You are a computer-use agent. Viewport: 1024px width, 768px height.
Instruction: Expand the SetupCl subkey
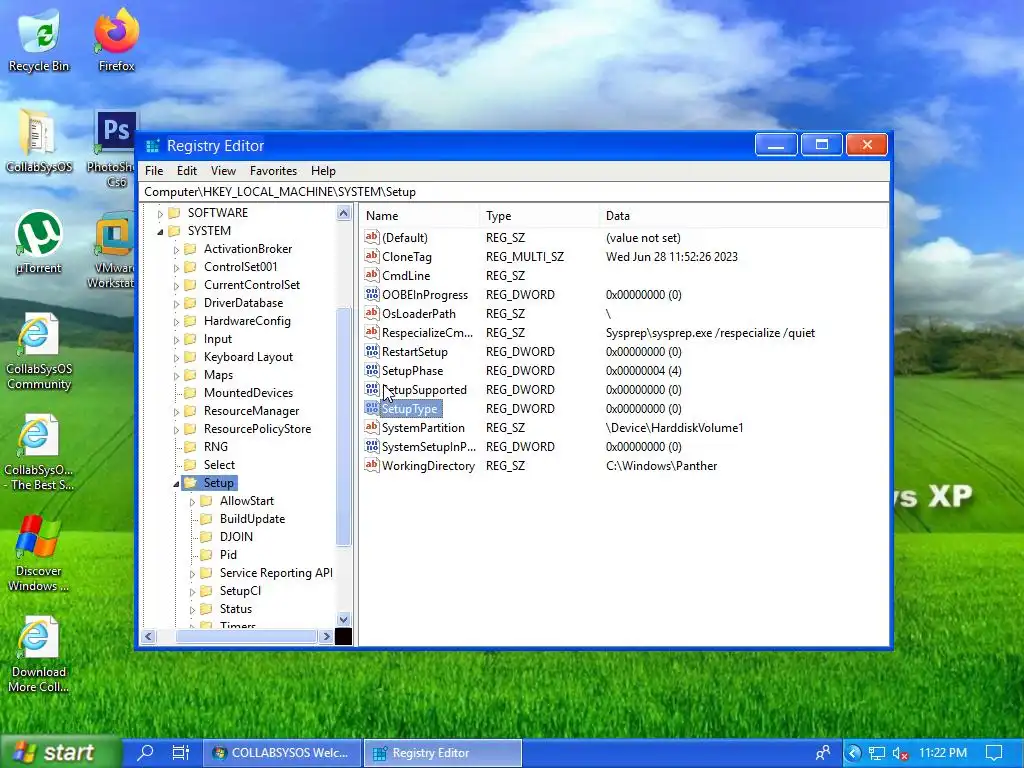coord(192,592)
